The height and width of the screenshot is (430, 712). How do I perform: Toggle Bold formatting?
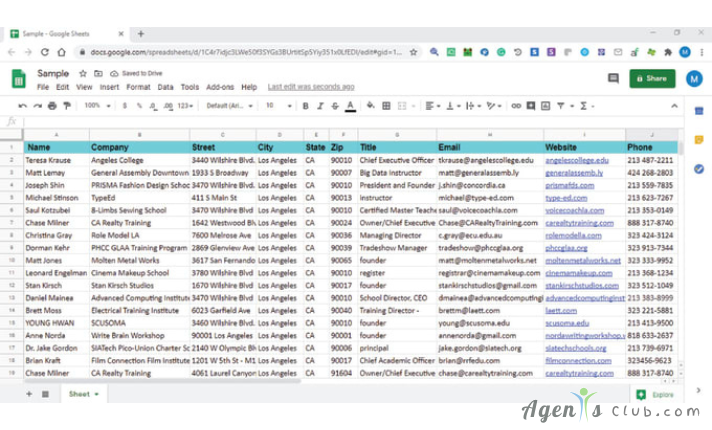(306, 106)
